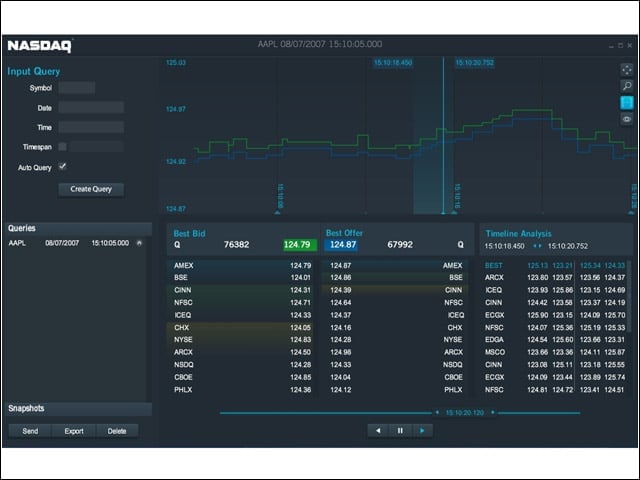Open the Snapshots panel header

tap(80, 409)
